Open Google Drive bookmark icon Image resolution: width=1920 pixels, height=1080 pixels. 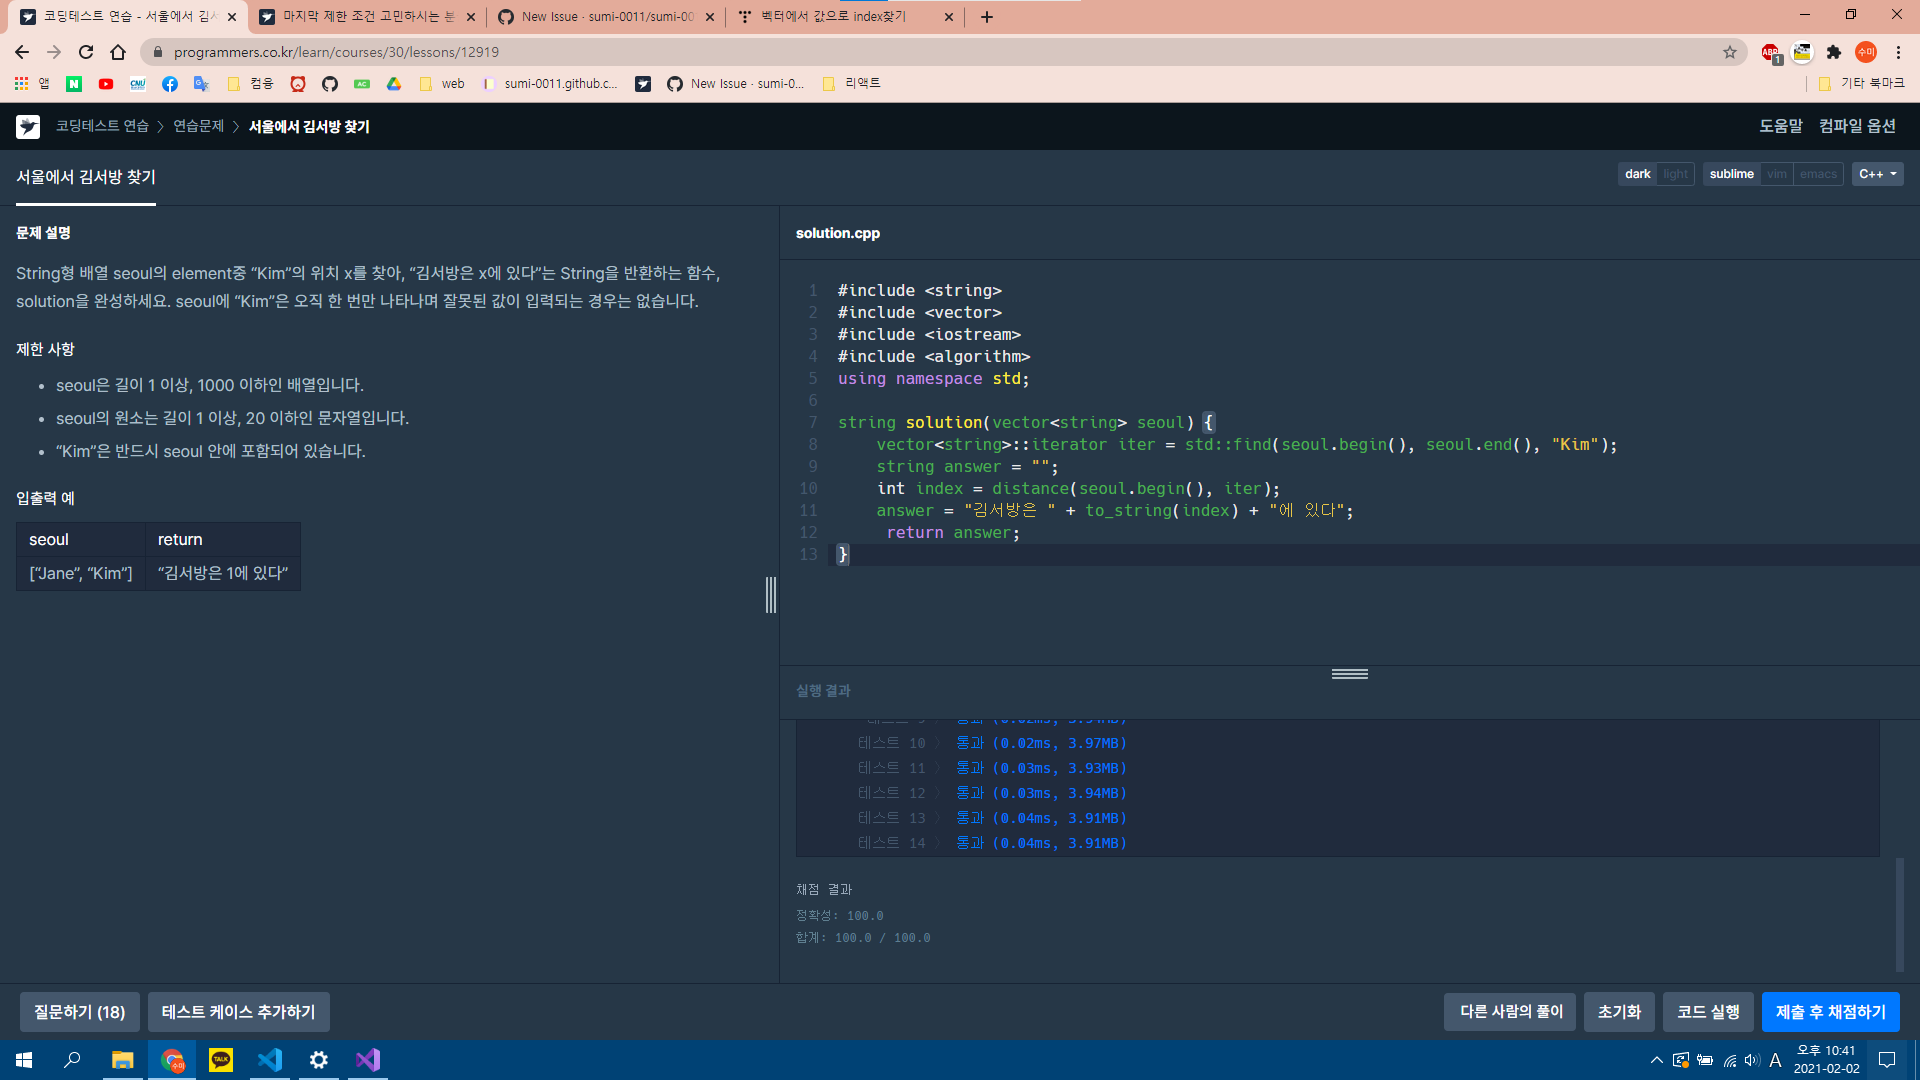[394, 84]
